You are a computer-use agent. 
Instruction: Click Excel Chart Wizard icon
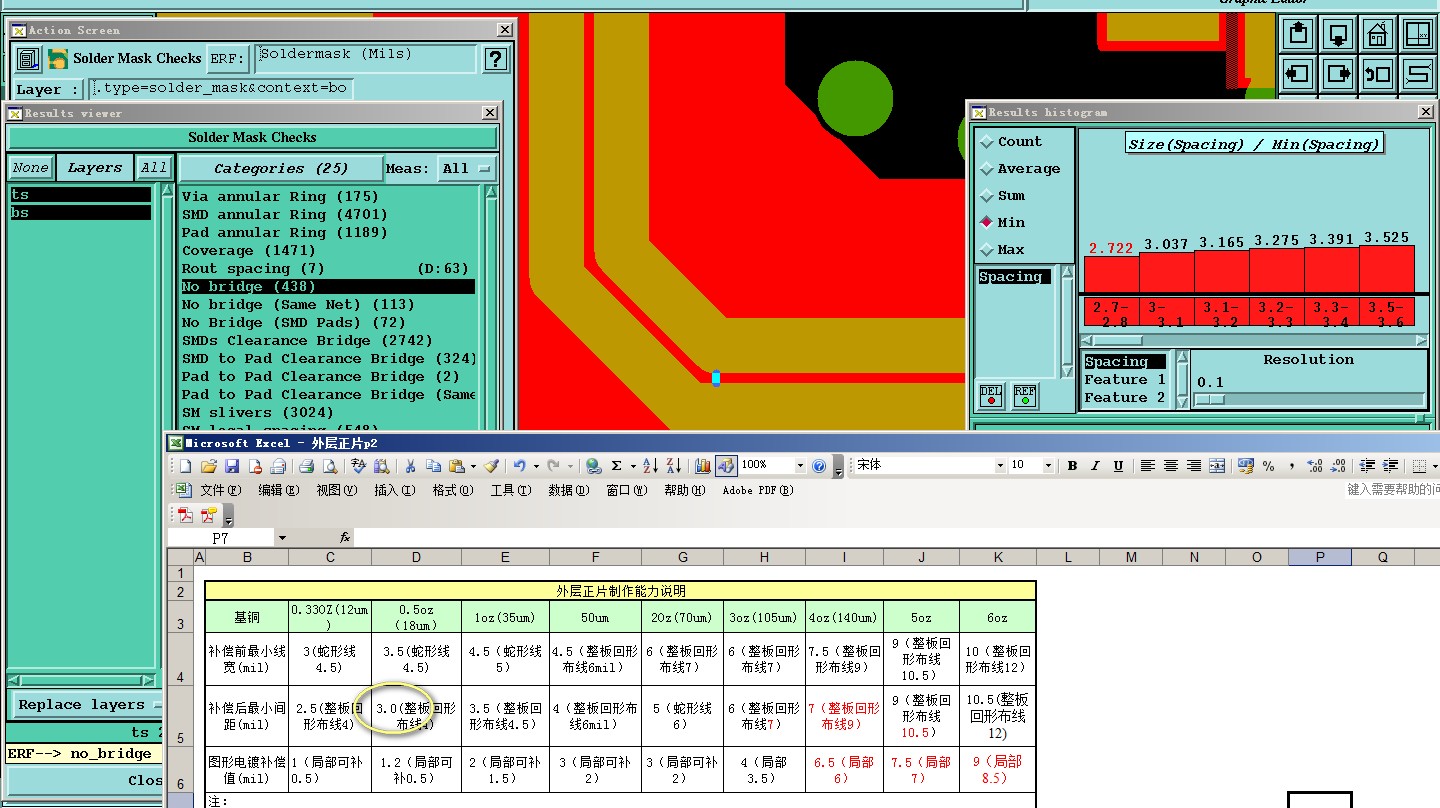pyautogui.click(x=702, y=466)
